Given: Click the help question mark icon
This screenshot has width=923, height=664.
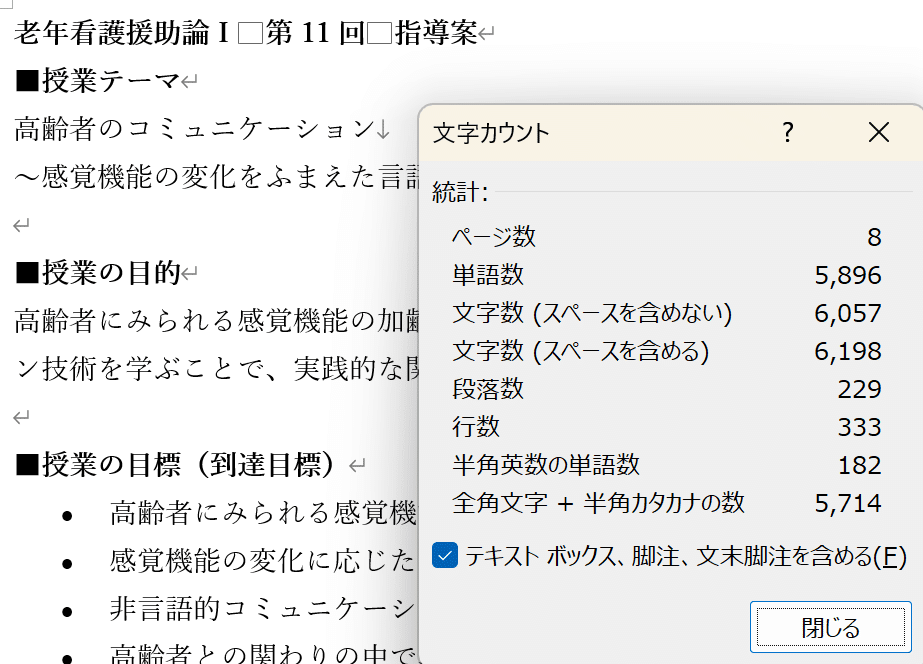Looking at the screenshot, I should 788,132.
